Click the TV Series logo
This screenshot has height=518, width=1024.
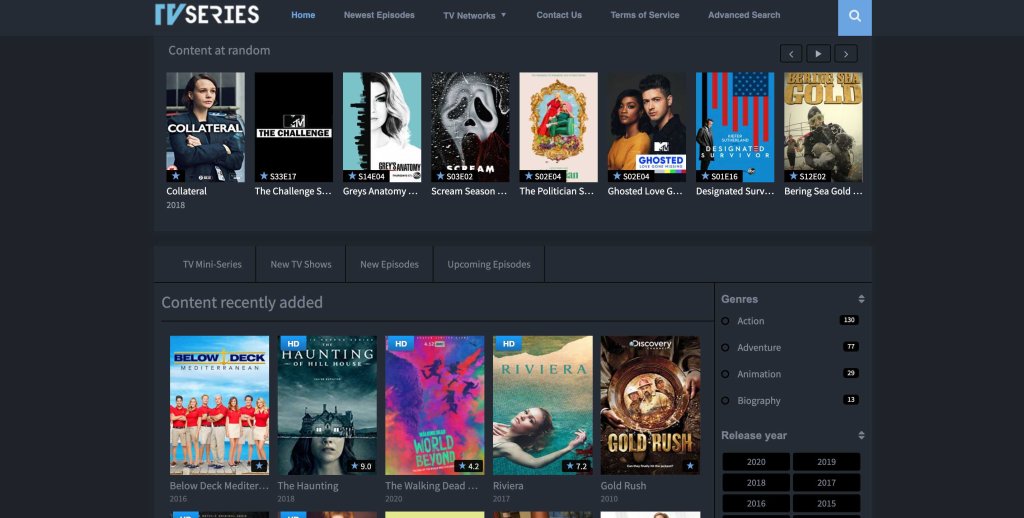(x=206, y=14)
